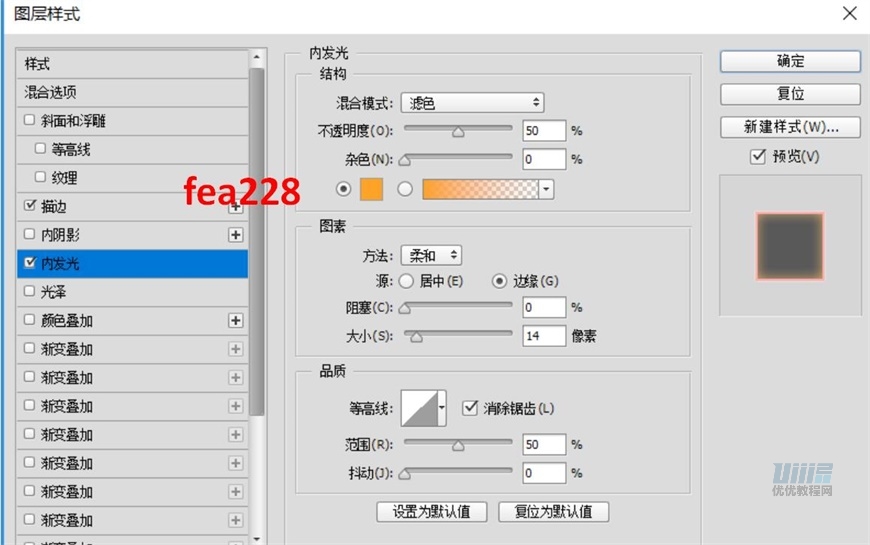Image resolution: width=870 pixels, height=545 pixels.
Task: Open the 等高线 contour thumbnail picker
Action: 419,408
